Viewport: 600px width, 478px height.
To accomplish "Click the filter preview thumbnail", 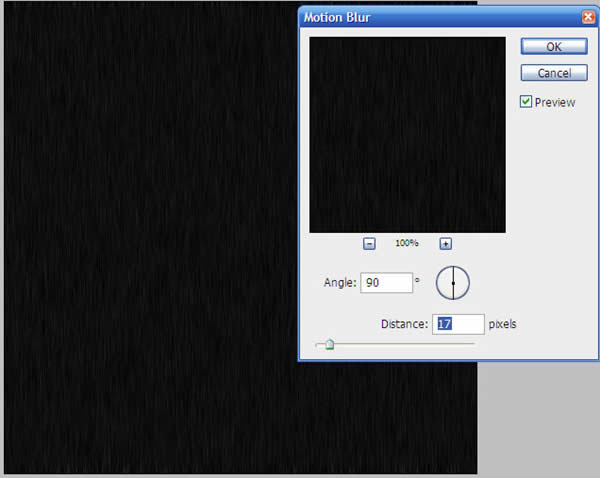I will click(x=408, y=135).
